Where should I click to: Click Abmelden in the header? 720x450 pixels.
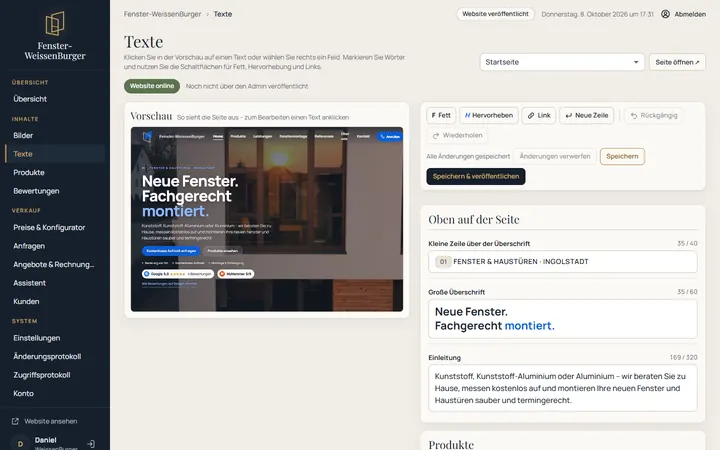pyautogui.click(x=690, y=14)
